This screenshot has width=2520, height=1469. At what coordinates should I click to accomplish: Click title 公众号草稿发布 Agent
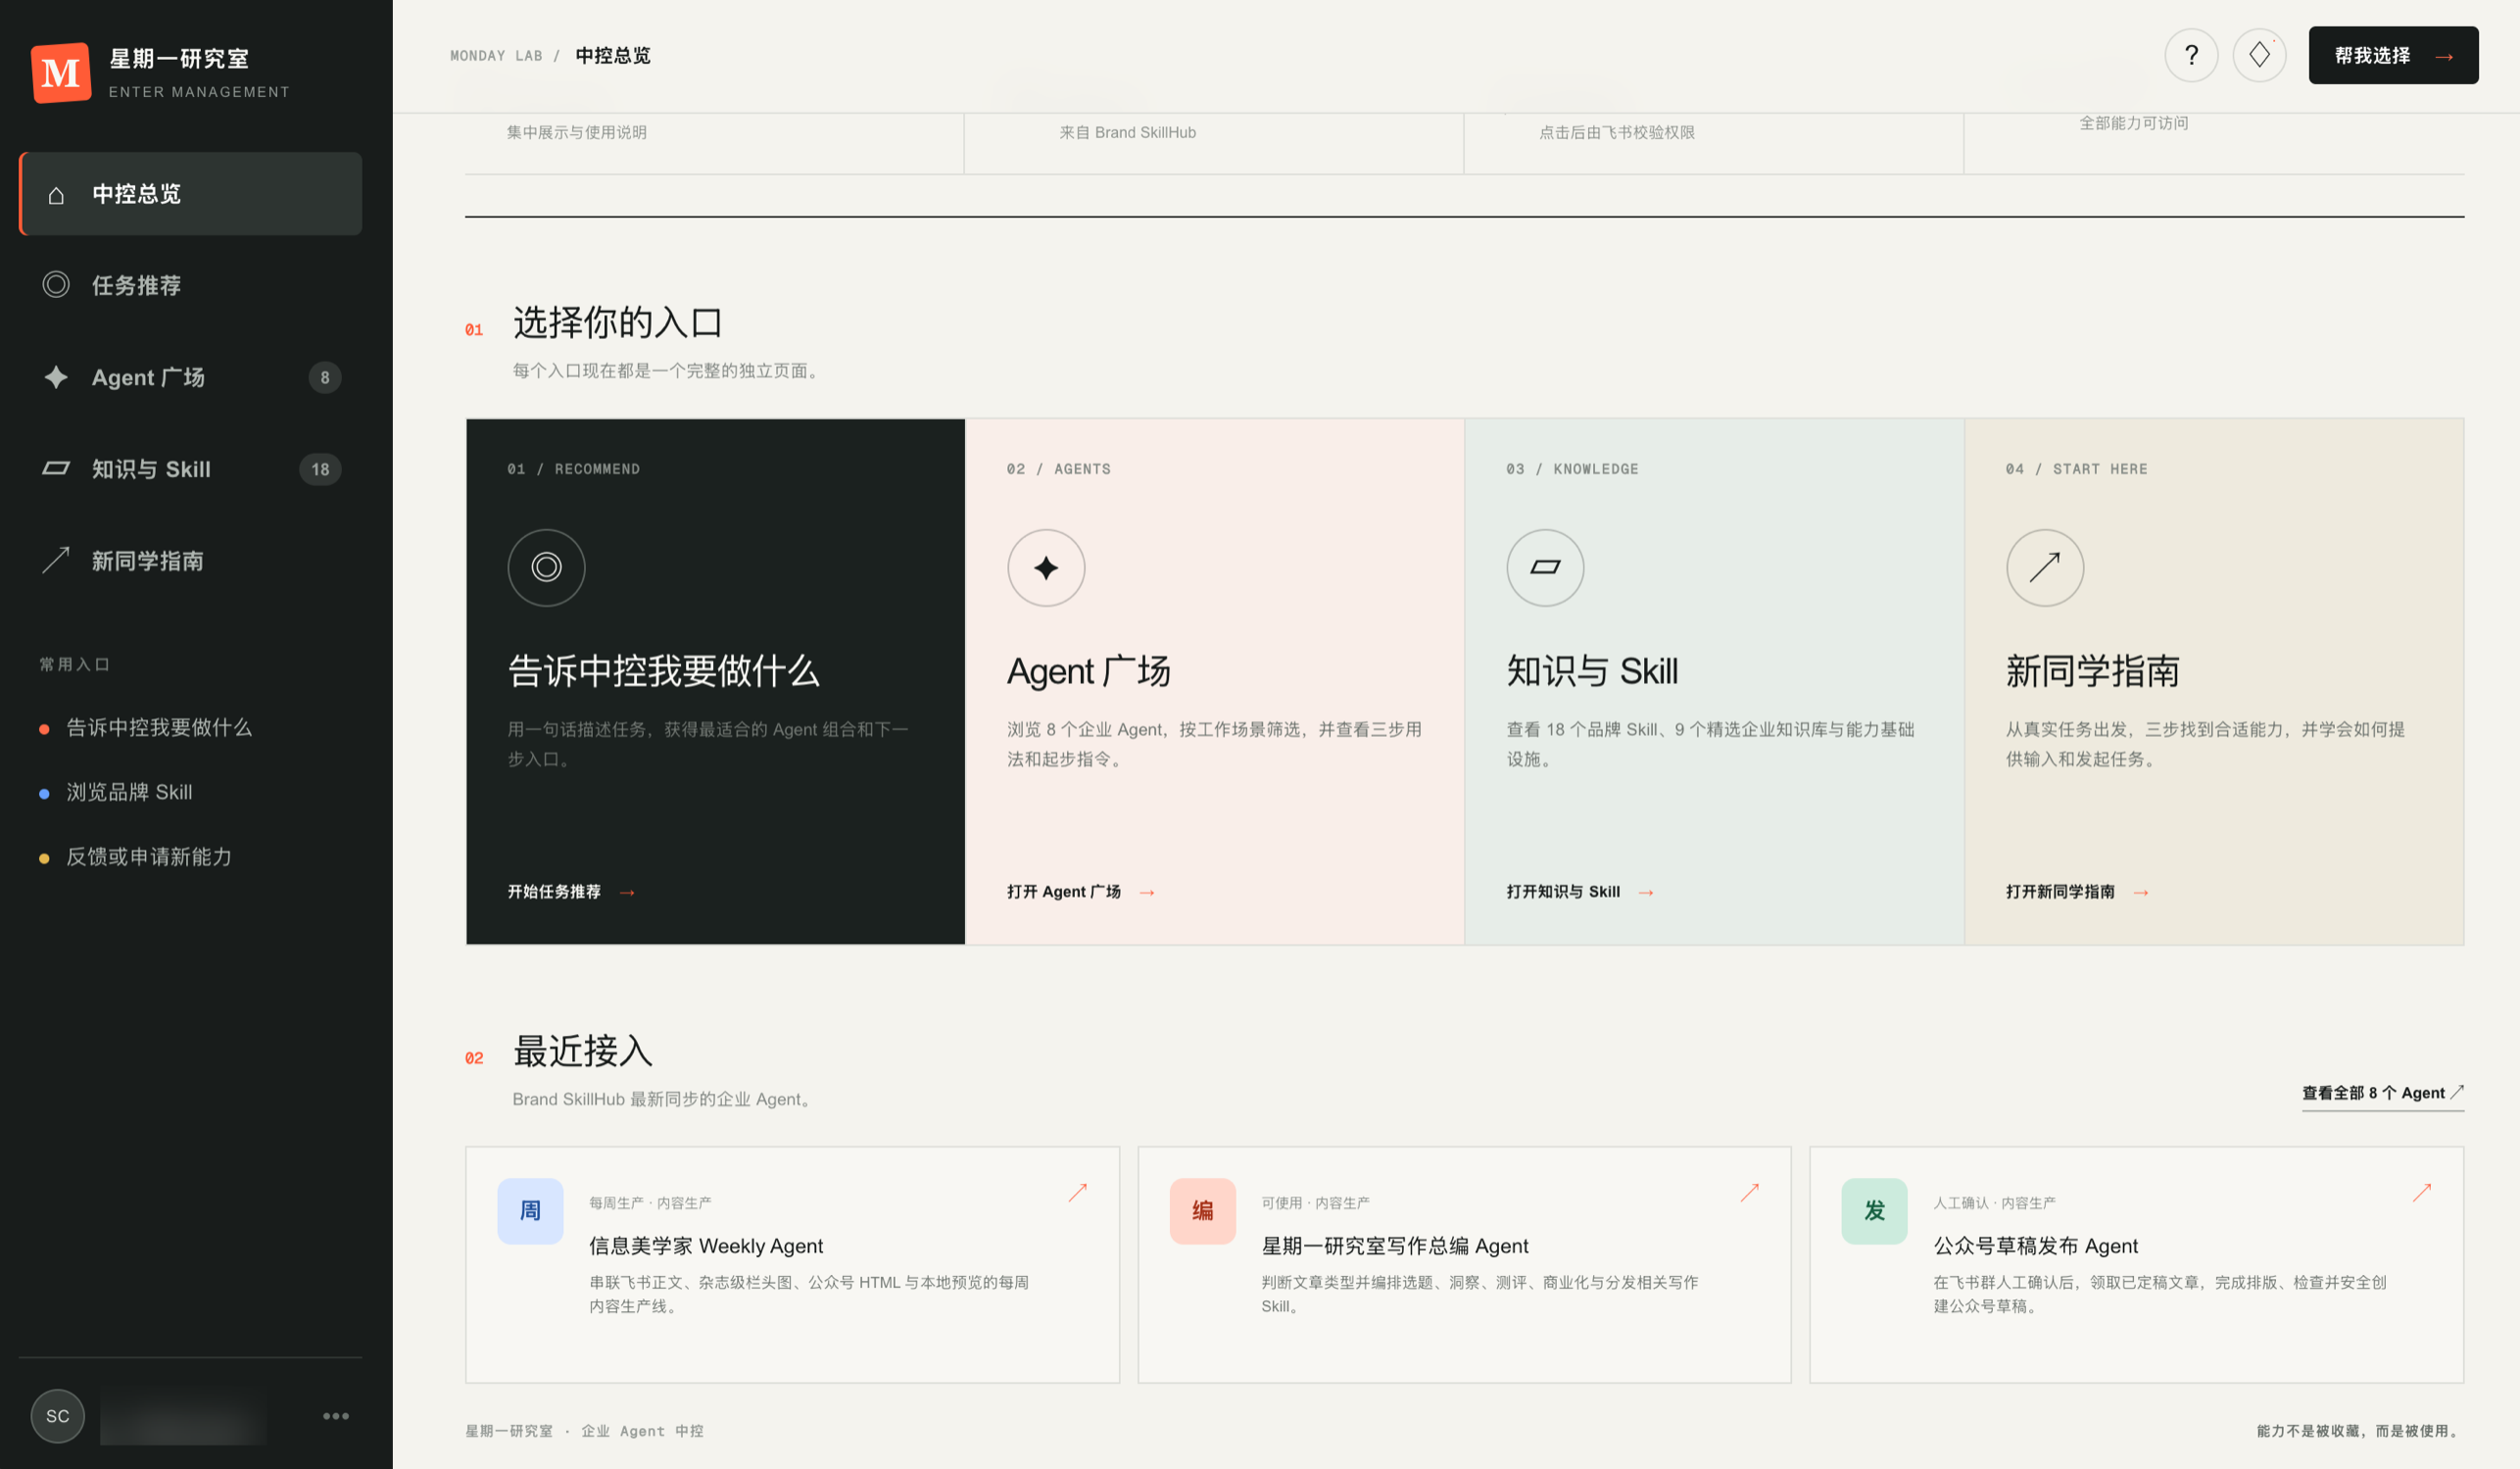(x=2035, y=1246)
